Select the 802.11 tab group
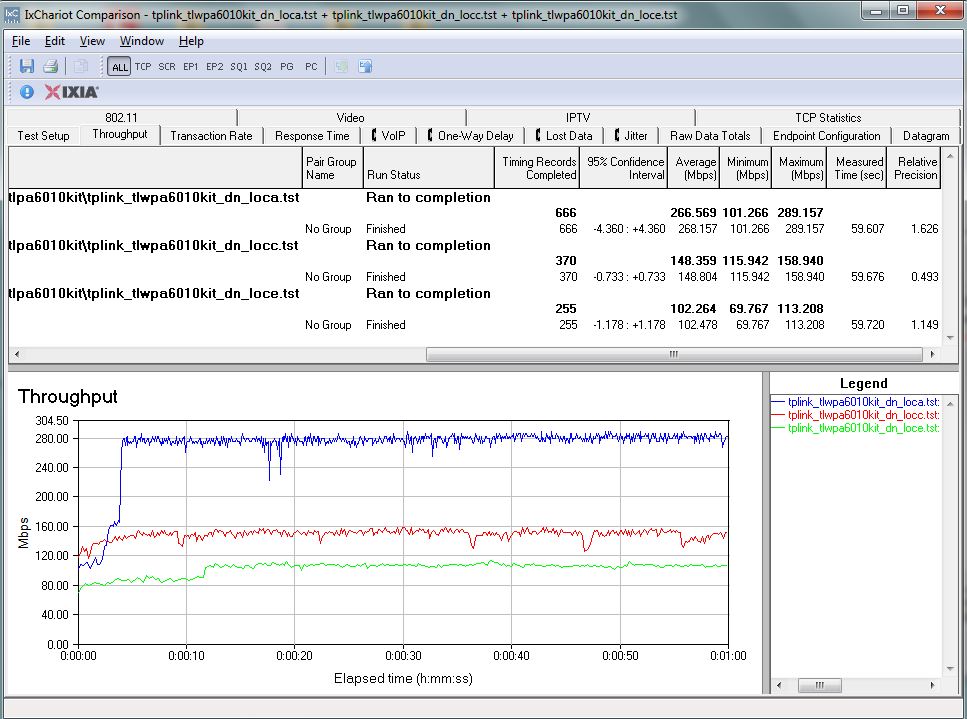Viewport: 967px width, 719px height. 121,118
